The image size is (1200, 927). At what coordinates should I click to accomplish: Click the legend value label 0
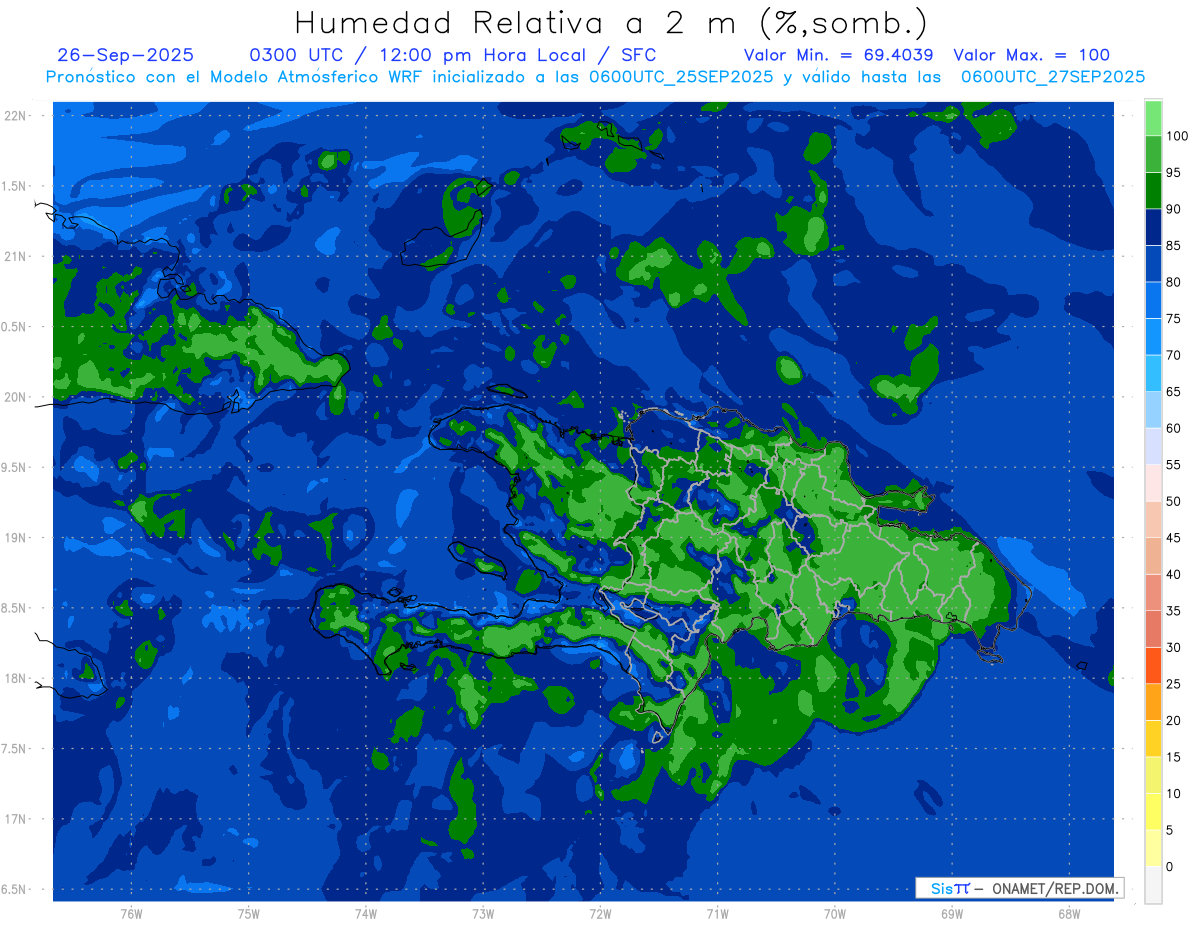(1170, 866)
